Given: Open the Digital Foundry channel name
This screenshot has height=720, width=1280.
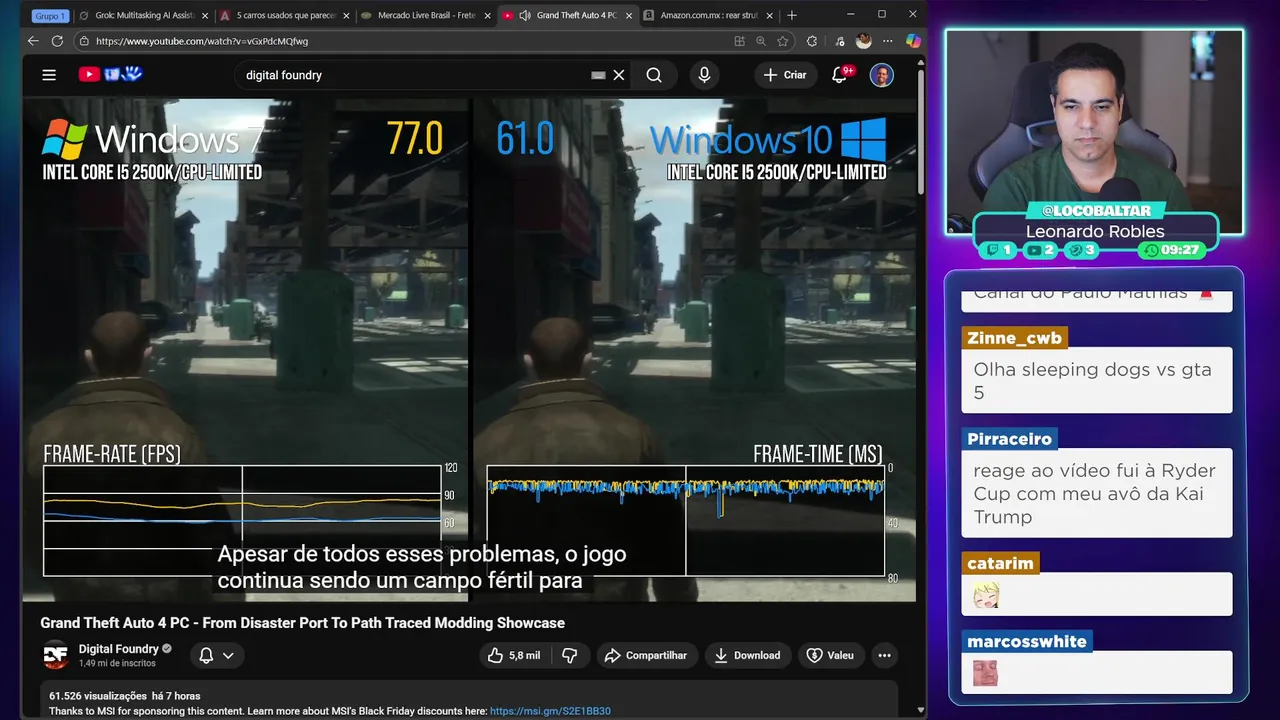Looking at the screenshot, I should (118, 649).
